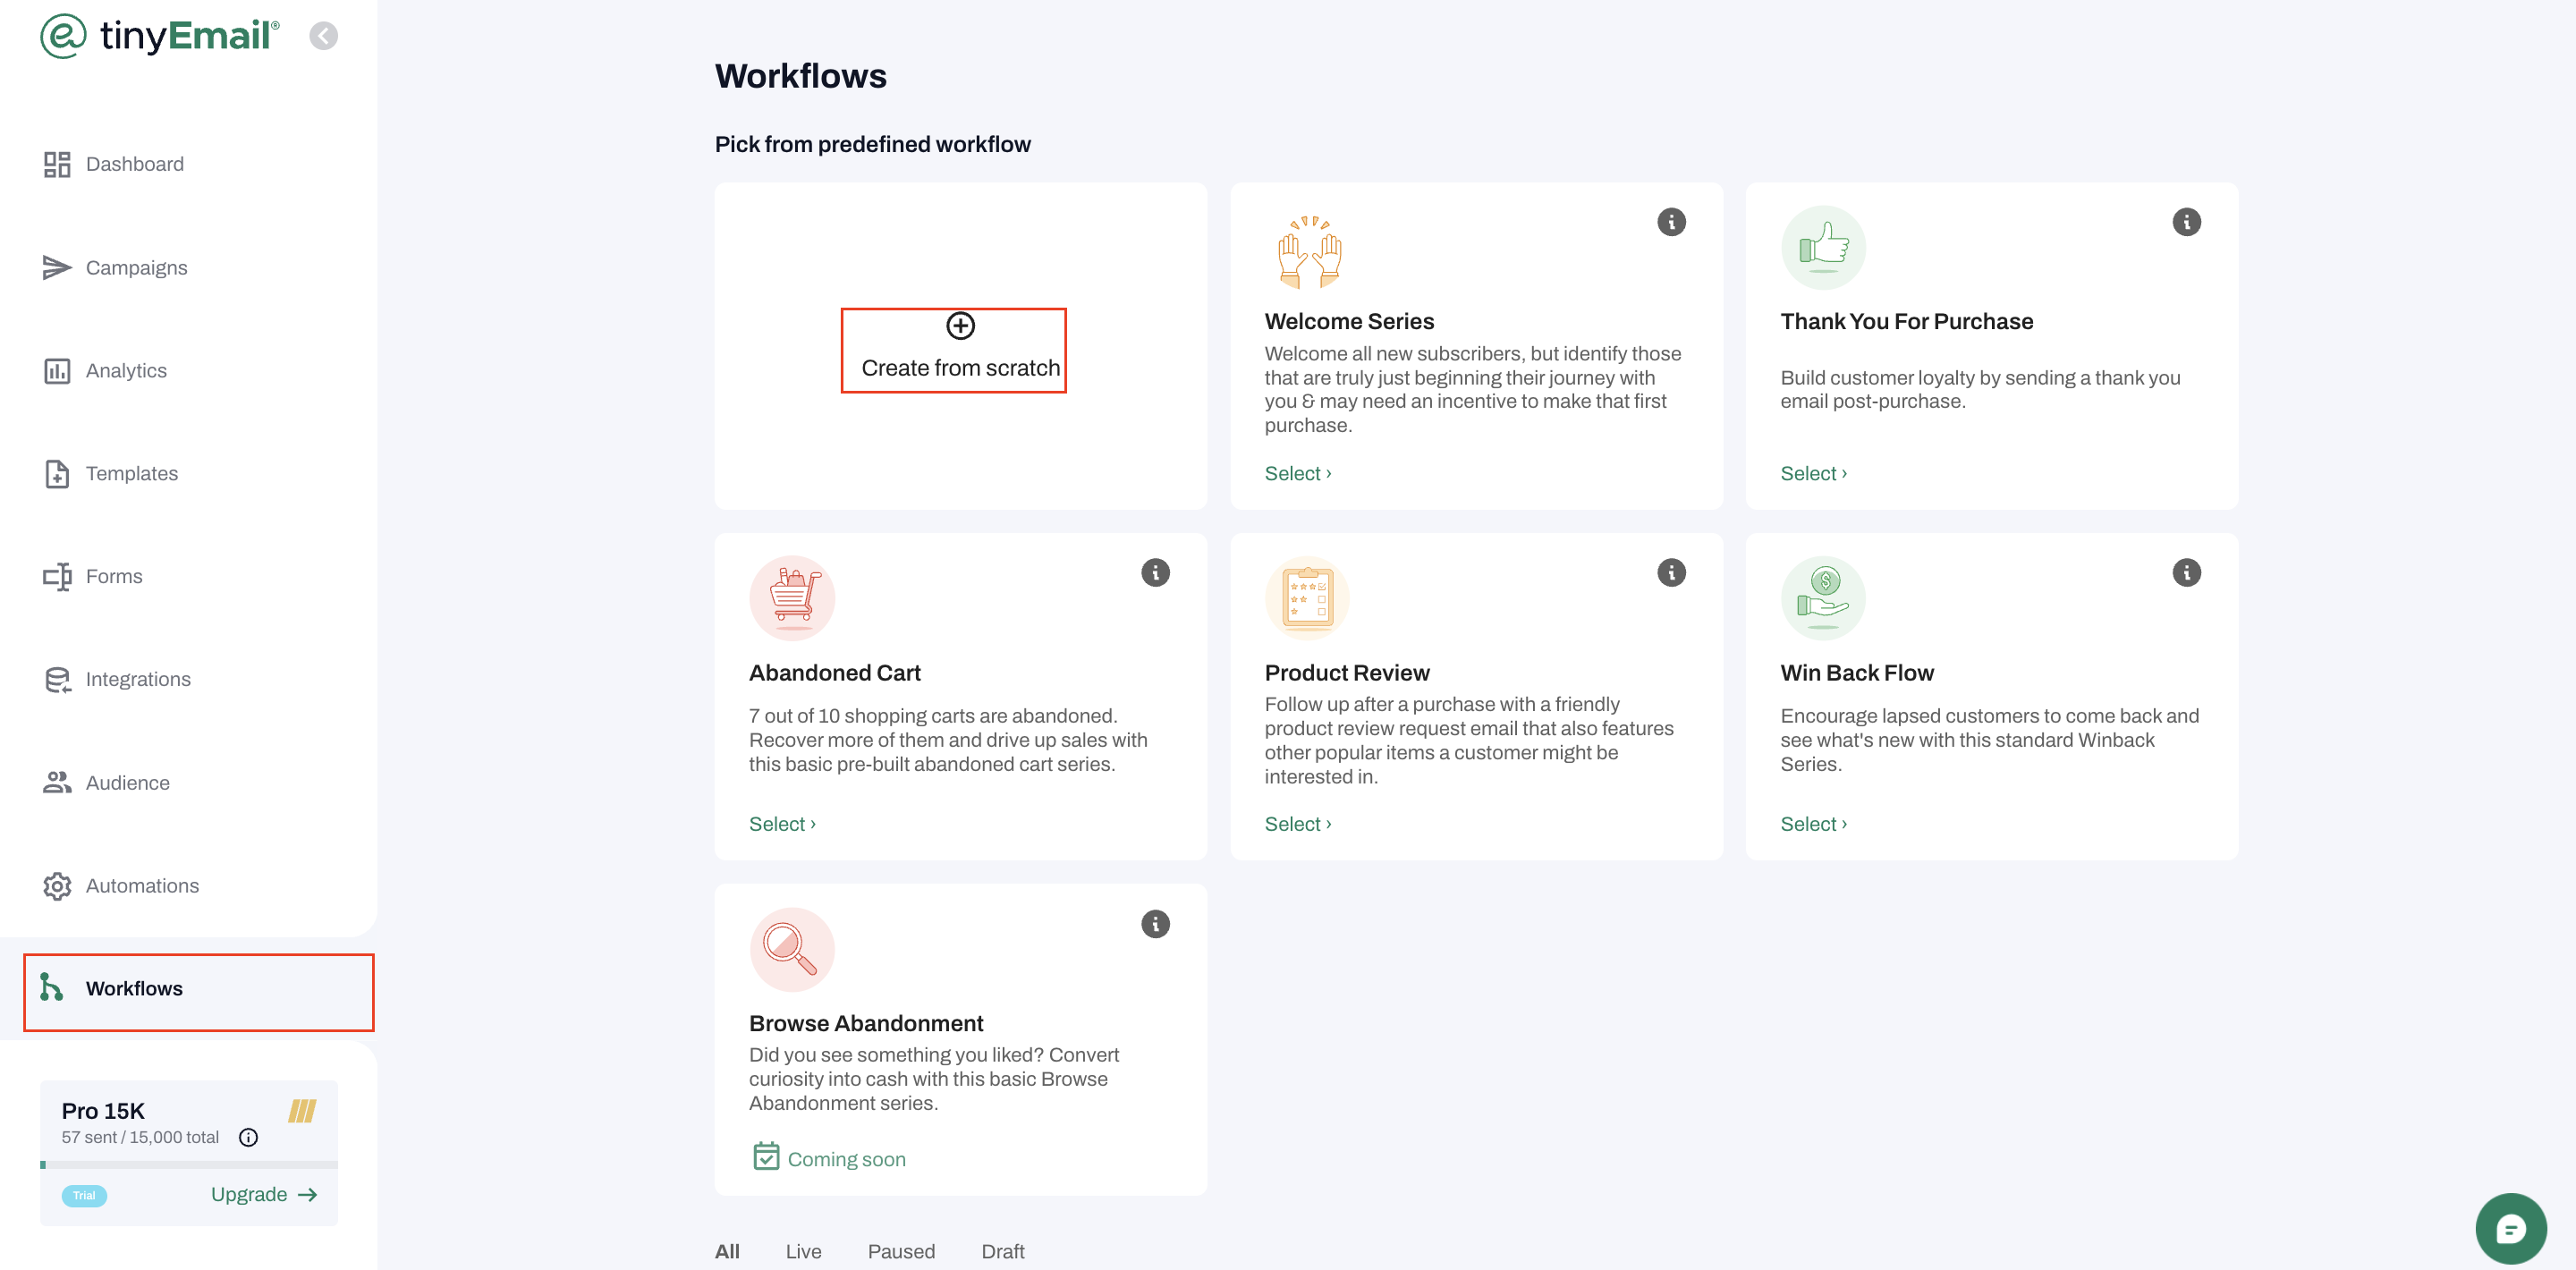Click the yellow stripes plan icon
The width and height of the screenshot is (2576, 1270).
pyautogui.click(x=302, y=1110)
